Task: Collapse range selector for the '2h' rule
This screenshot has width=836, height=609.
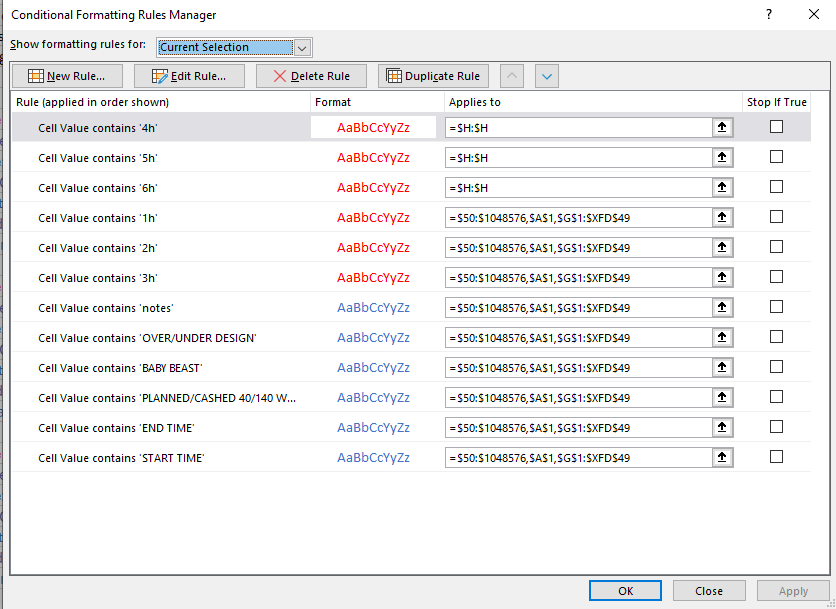Action: click(722, 247)
